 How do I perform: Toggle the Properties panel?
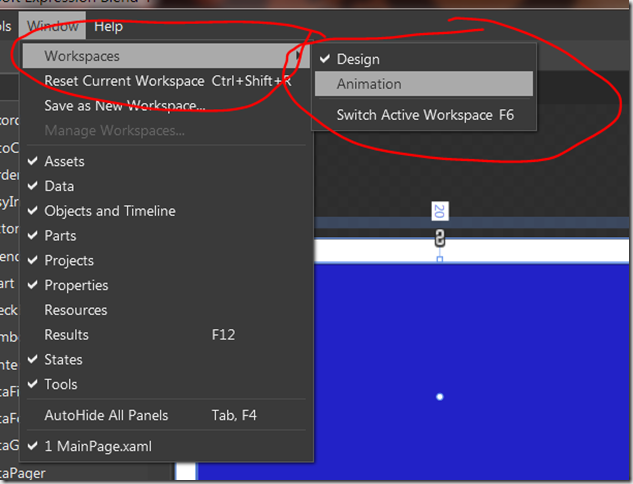(x=165, y=285)
